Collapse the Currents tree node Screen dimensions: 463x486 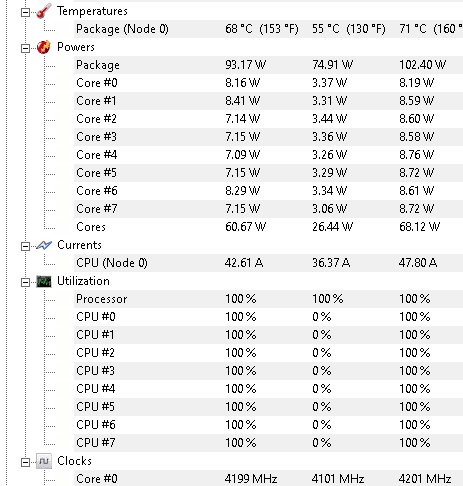click(25, 246)
